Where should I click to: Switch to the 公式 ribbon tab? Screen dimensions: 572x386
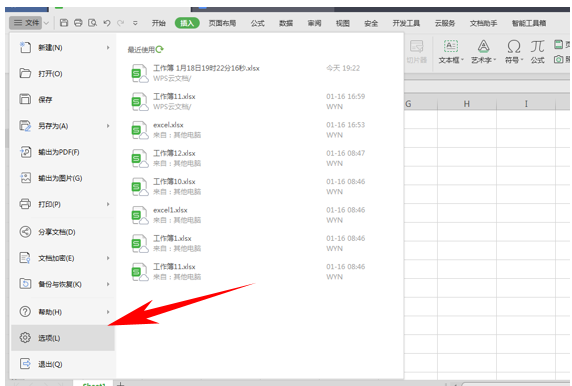258,23
